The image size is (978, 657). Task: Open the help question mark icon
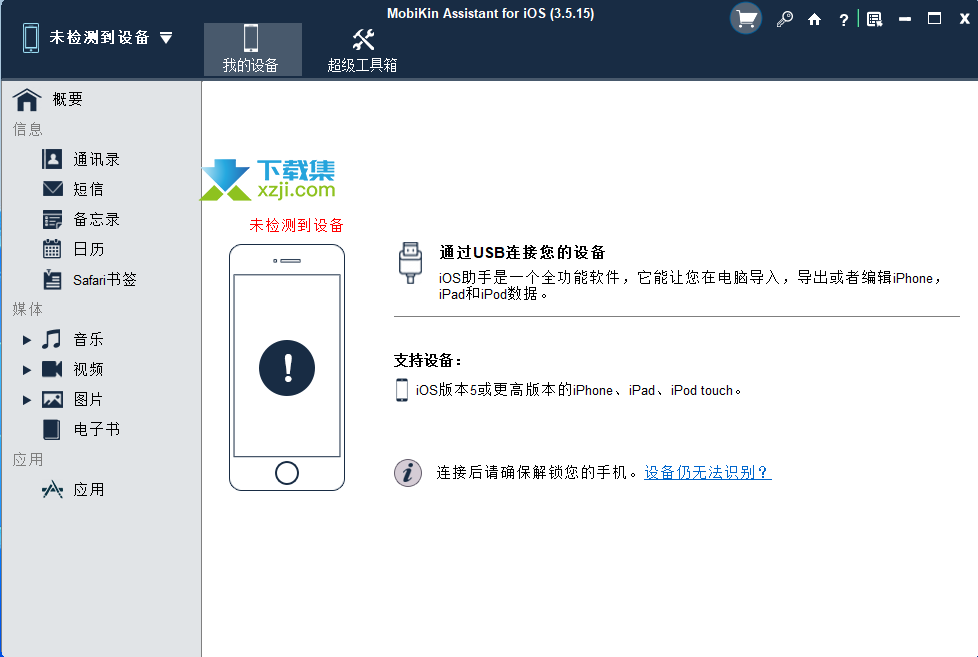[843, 20]
